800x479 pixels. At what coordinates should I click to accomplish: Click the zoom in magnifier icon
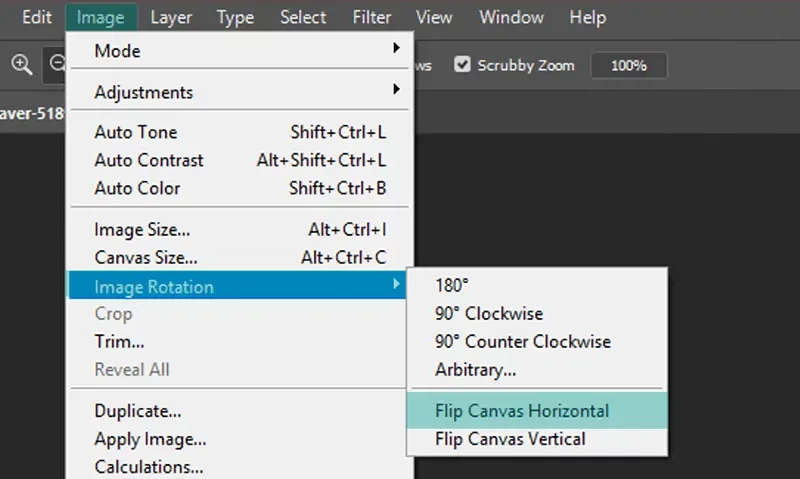pos(21,65)
